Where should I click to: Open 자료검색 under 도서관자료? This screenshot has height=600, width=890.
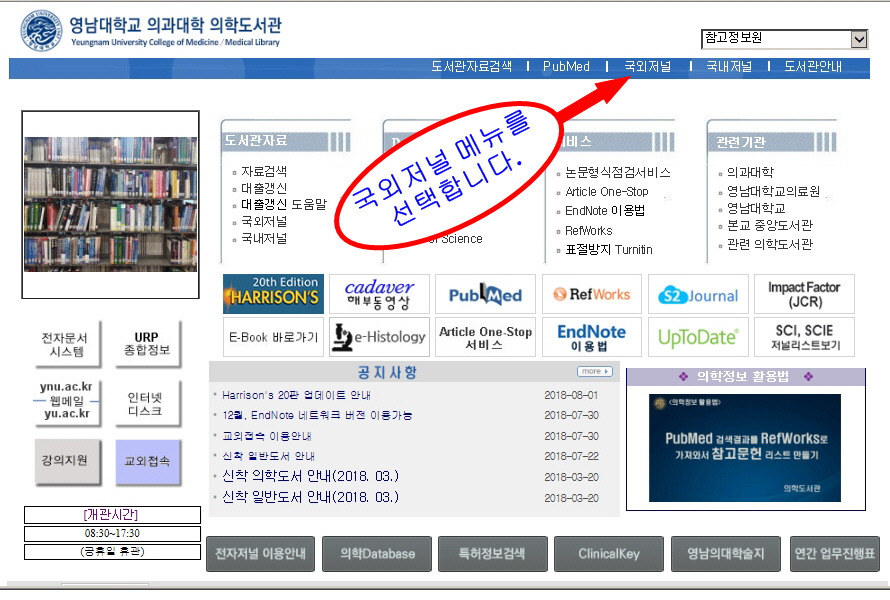tap(264, 171)
